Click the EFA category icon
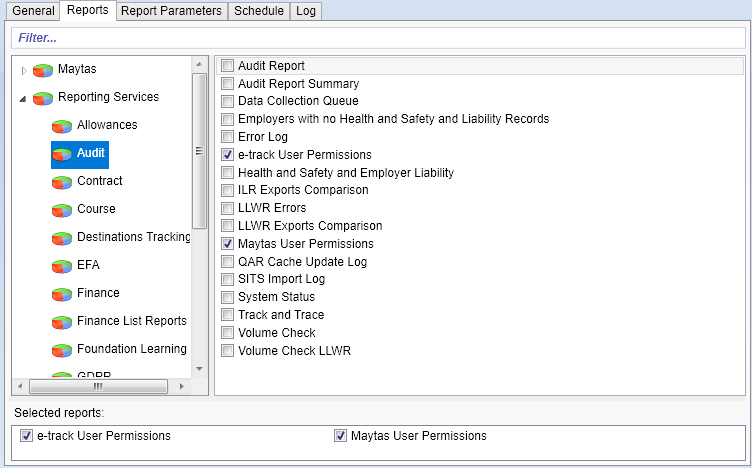The width and height of the screenshot is (752, 468). 62,266
